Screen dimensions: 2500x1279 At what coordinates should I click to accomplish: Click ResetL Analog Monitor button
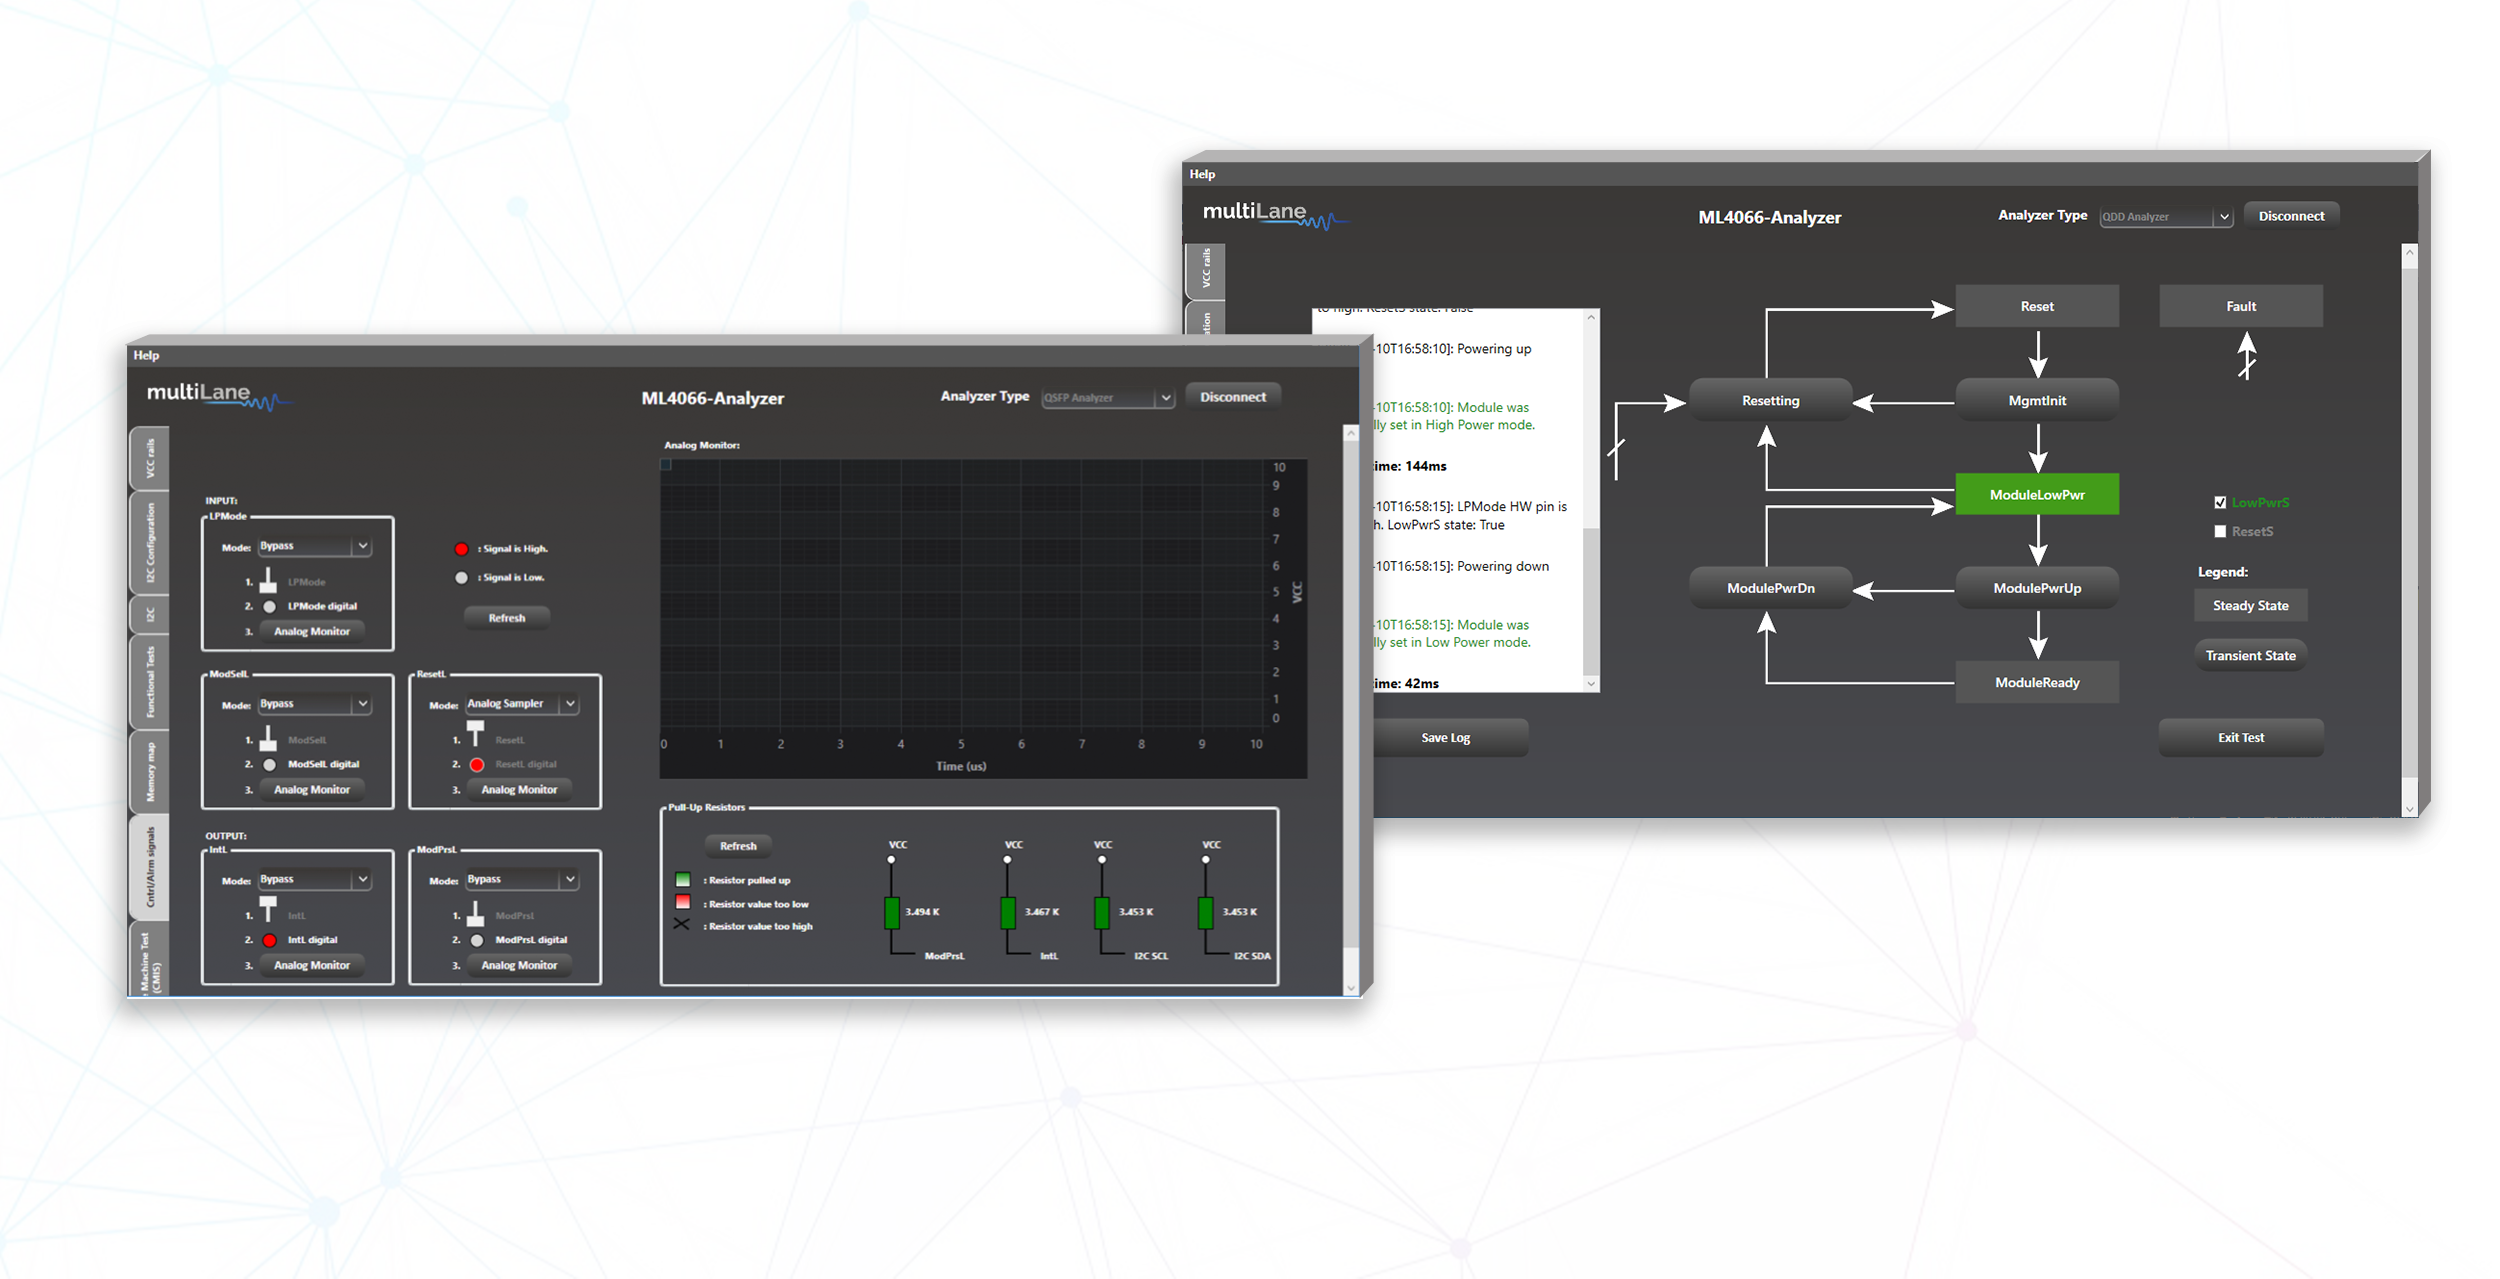[x=519, y=790]
